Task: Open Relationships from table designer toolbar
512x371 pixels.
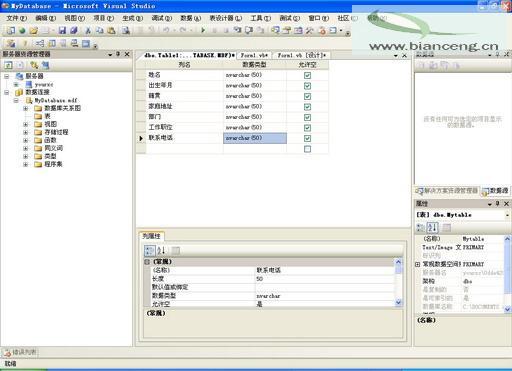Action: [x=40, y=43]
